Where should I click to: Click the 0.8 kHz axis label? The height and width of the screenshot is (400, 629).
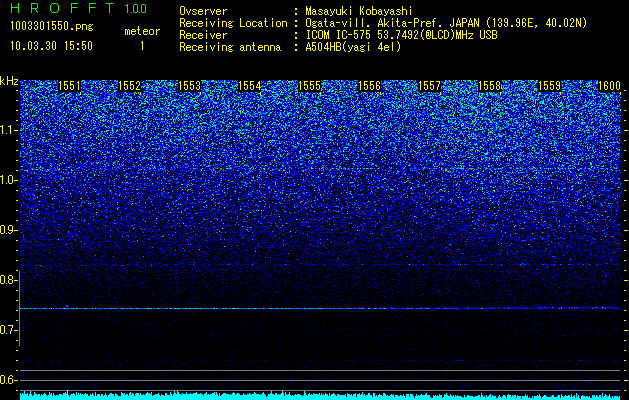tap(8, 280)
